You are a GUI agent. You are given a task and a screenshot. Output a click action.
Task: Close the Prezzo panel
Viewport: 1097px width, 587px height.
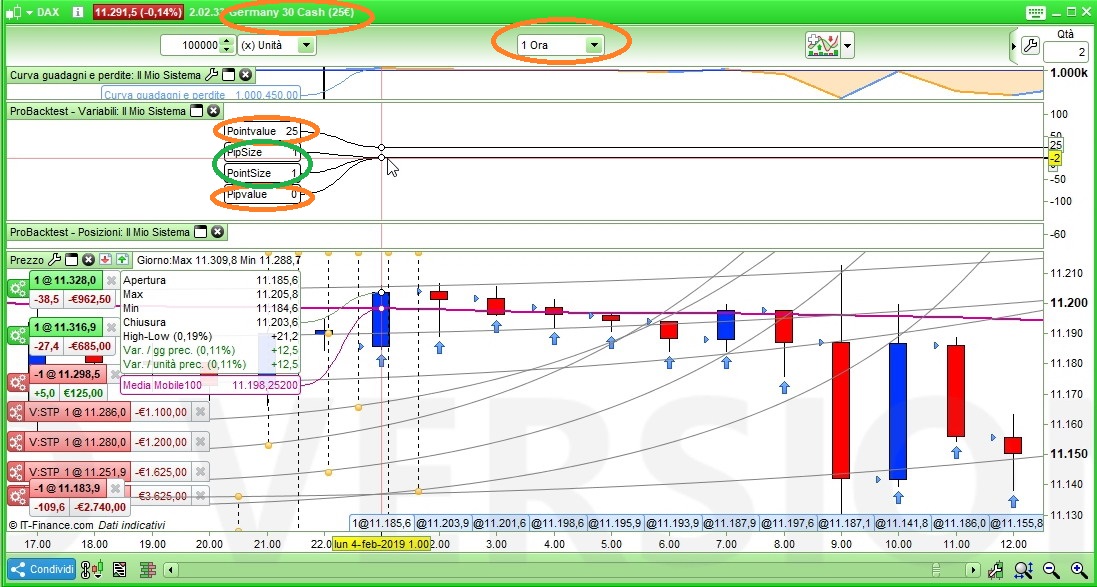(88, 260)
